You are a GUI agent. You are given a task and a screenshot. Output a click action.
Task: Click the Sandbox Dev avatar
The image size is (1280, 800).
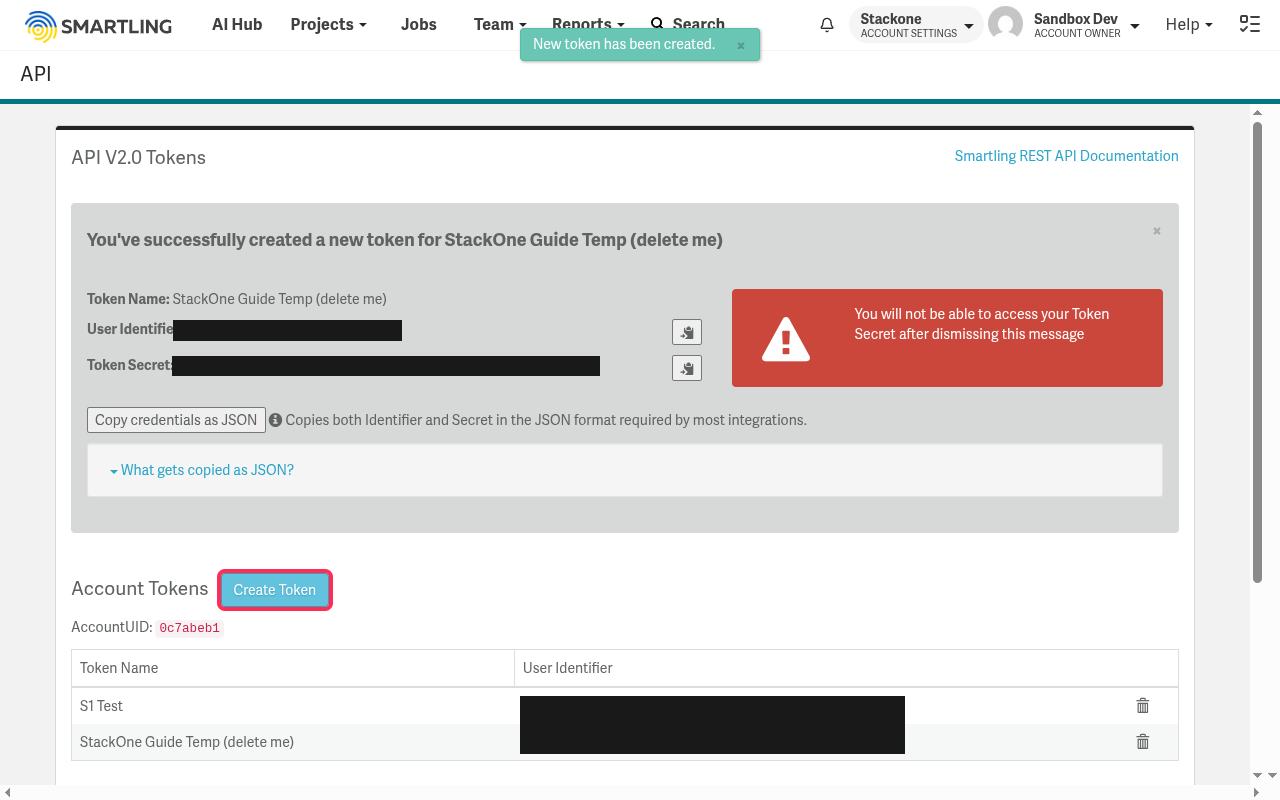(x=1005, y=24)
